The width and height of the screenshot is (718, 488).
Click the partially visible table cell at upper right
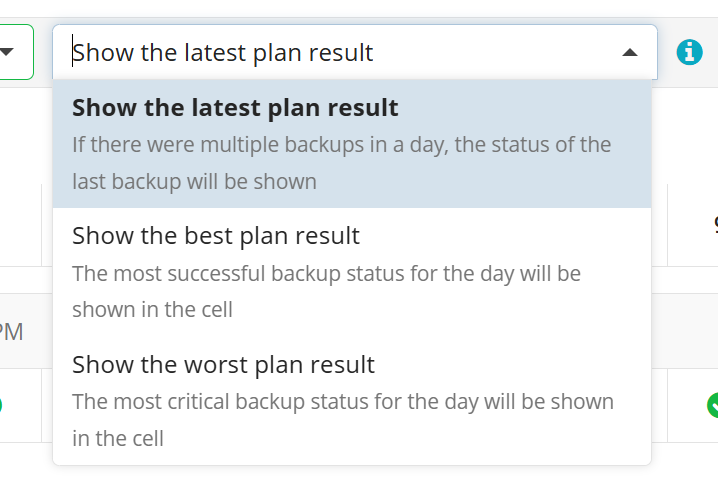(693, 225)
